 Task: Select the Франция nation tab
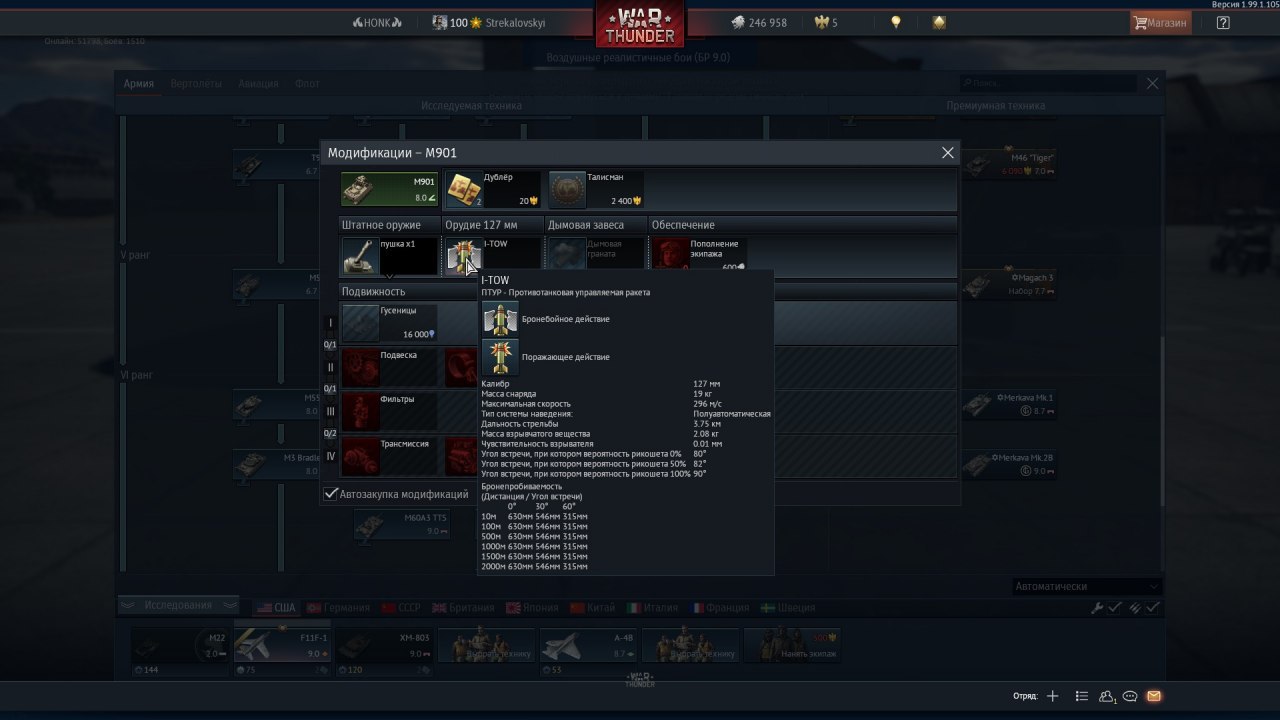pyautogui.click(x=720, y=608)
